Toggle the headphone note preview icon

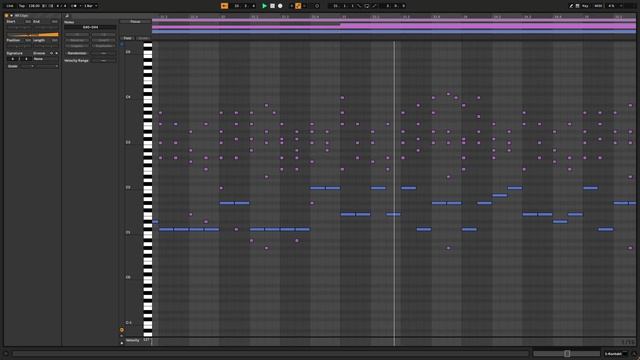coord(122,44)
